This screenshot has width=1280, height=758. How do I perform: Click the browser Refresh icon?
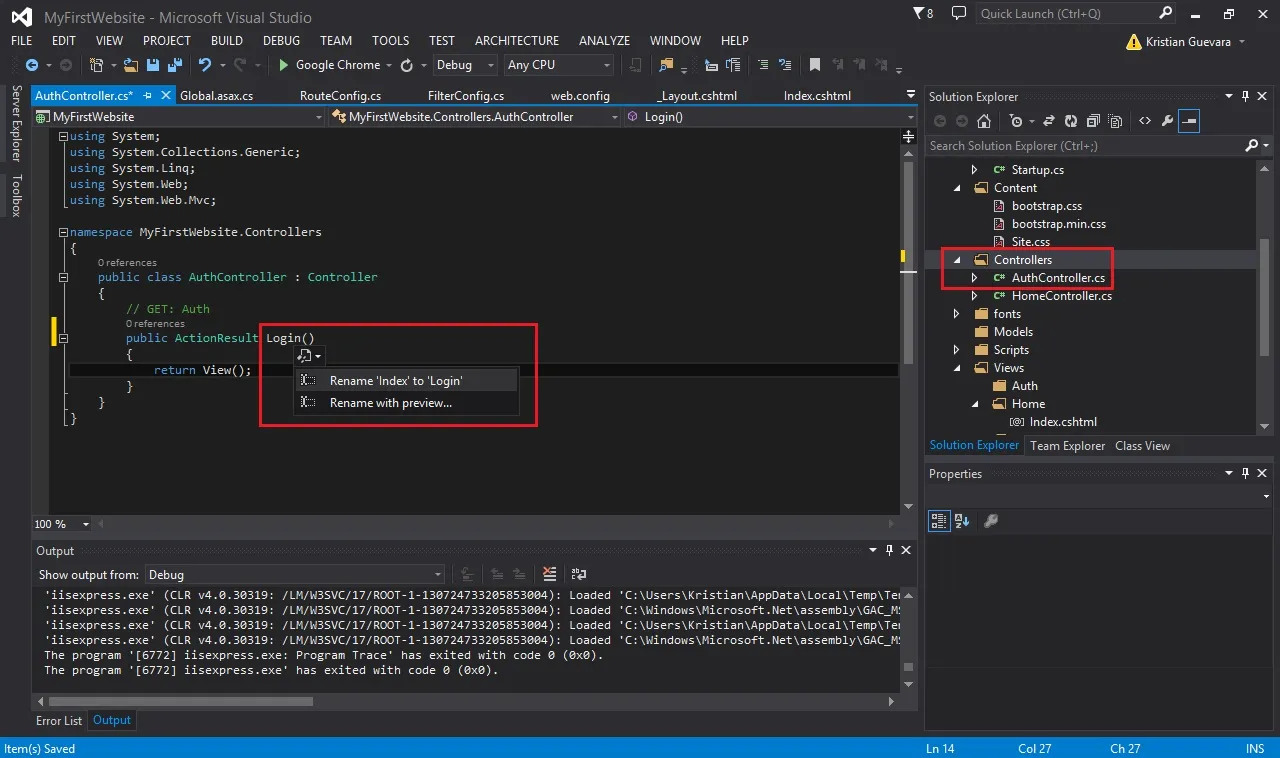click(406, 65)
